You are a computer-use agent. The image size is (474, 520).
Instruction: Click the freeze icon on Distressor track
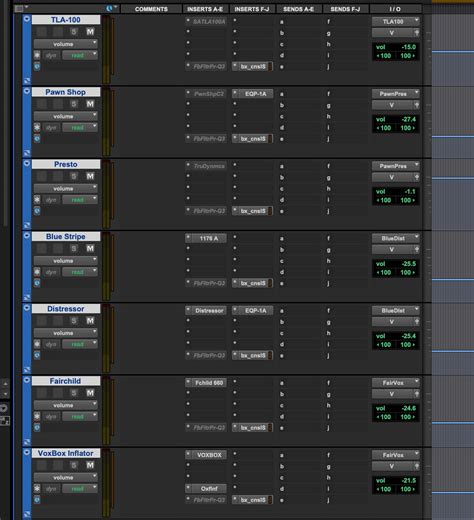click(37, 344)
